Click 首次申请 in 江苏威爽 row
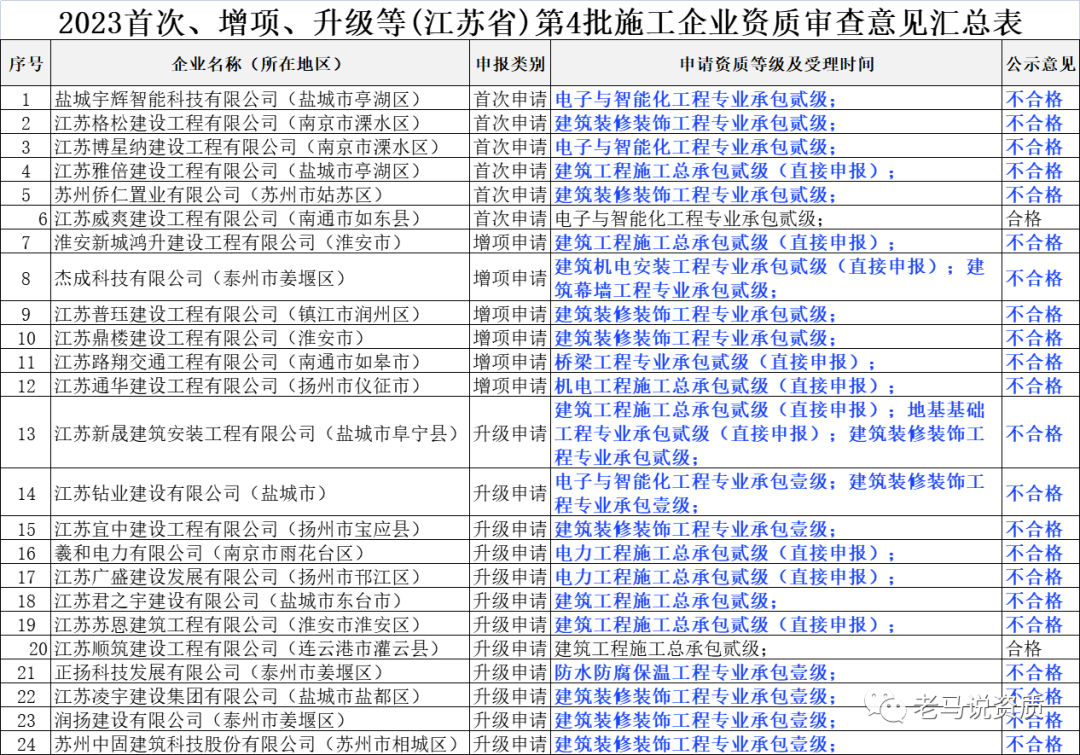The width and height of the screenshot is (1080, 755). [510, 218]
